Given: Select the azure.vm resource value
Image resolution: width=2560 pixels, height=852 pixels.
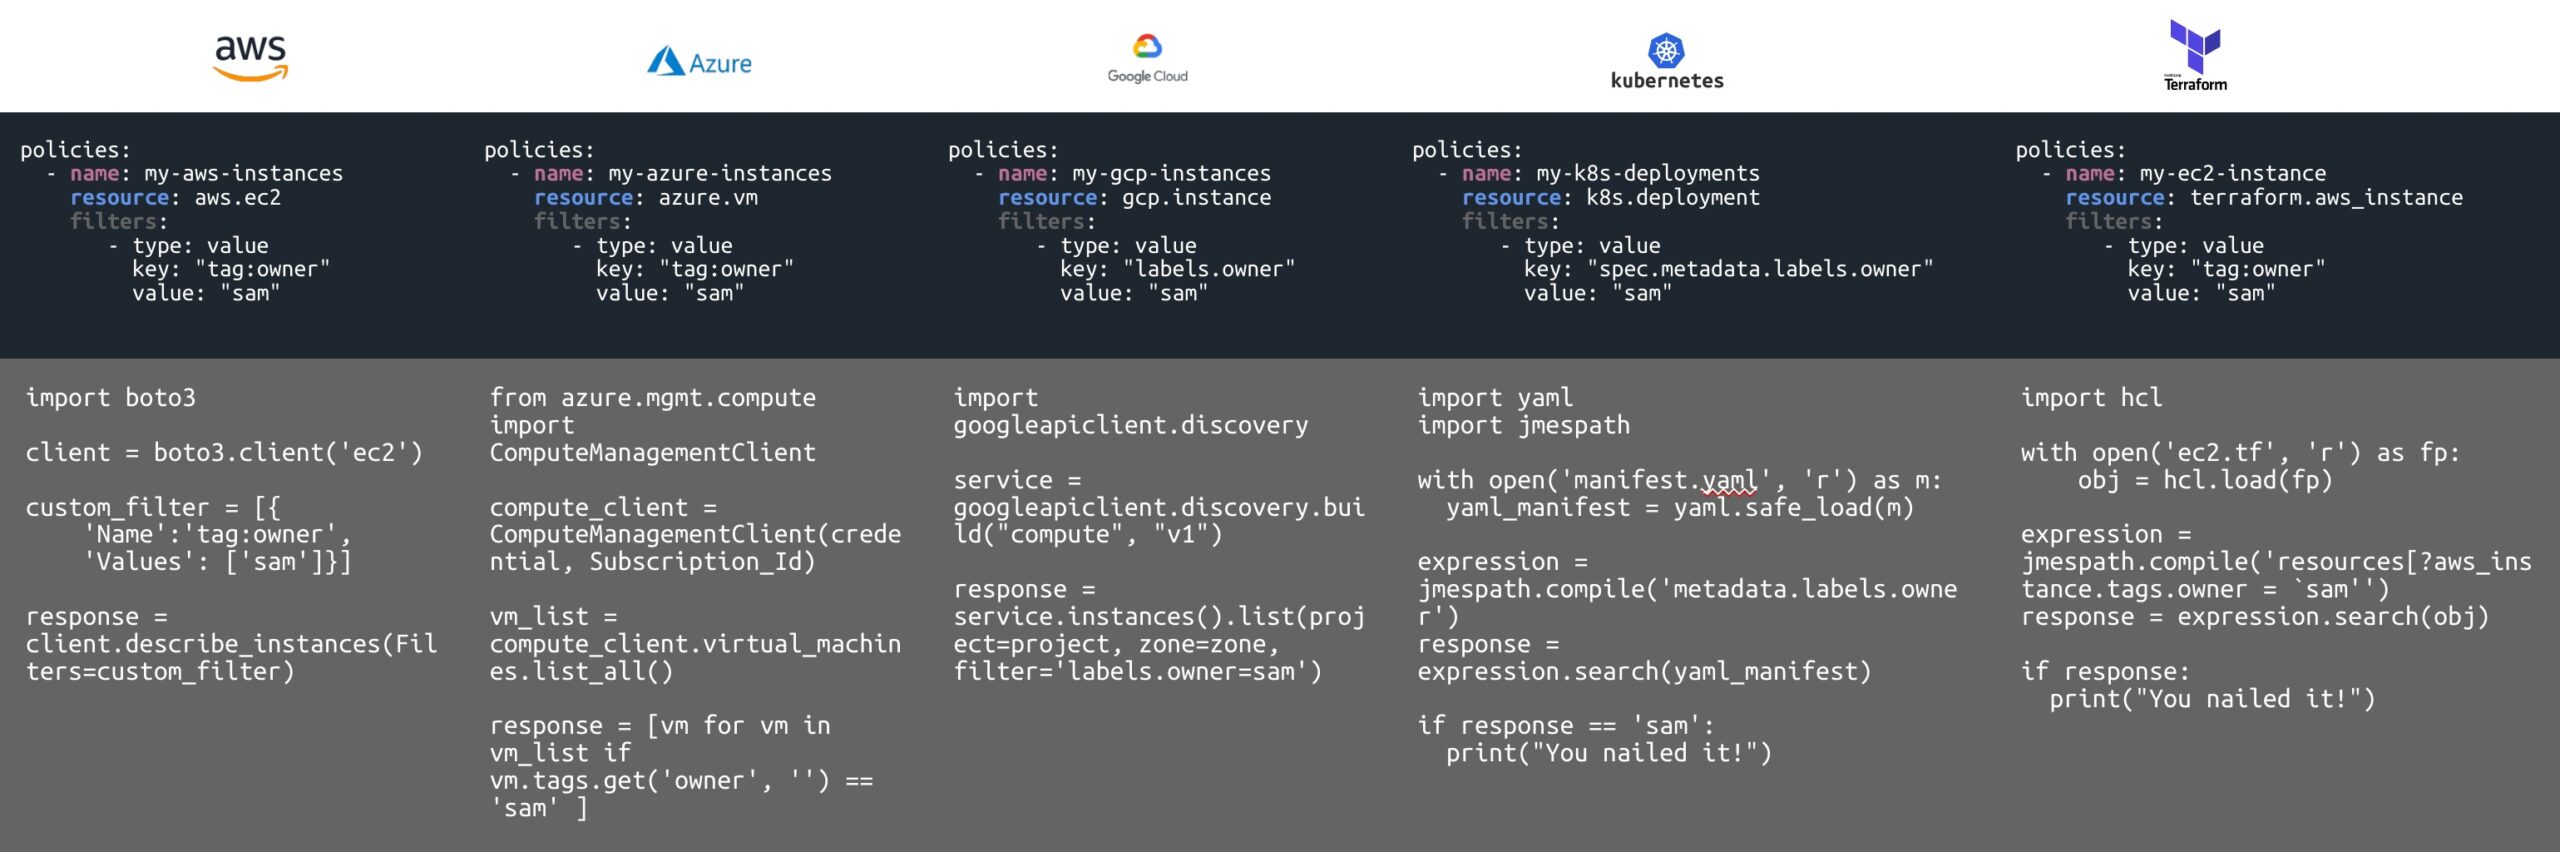Looking at the screenshot, I should [x=708, y=198].
